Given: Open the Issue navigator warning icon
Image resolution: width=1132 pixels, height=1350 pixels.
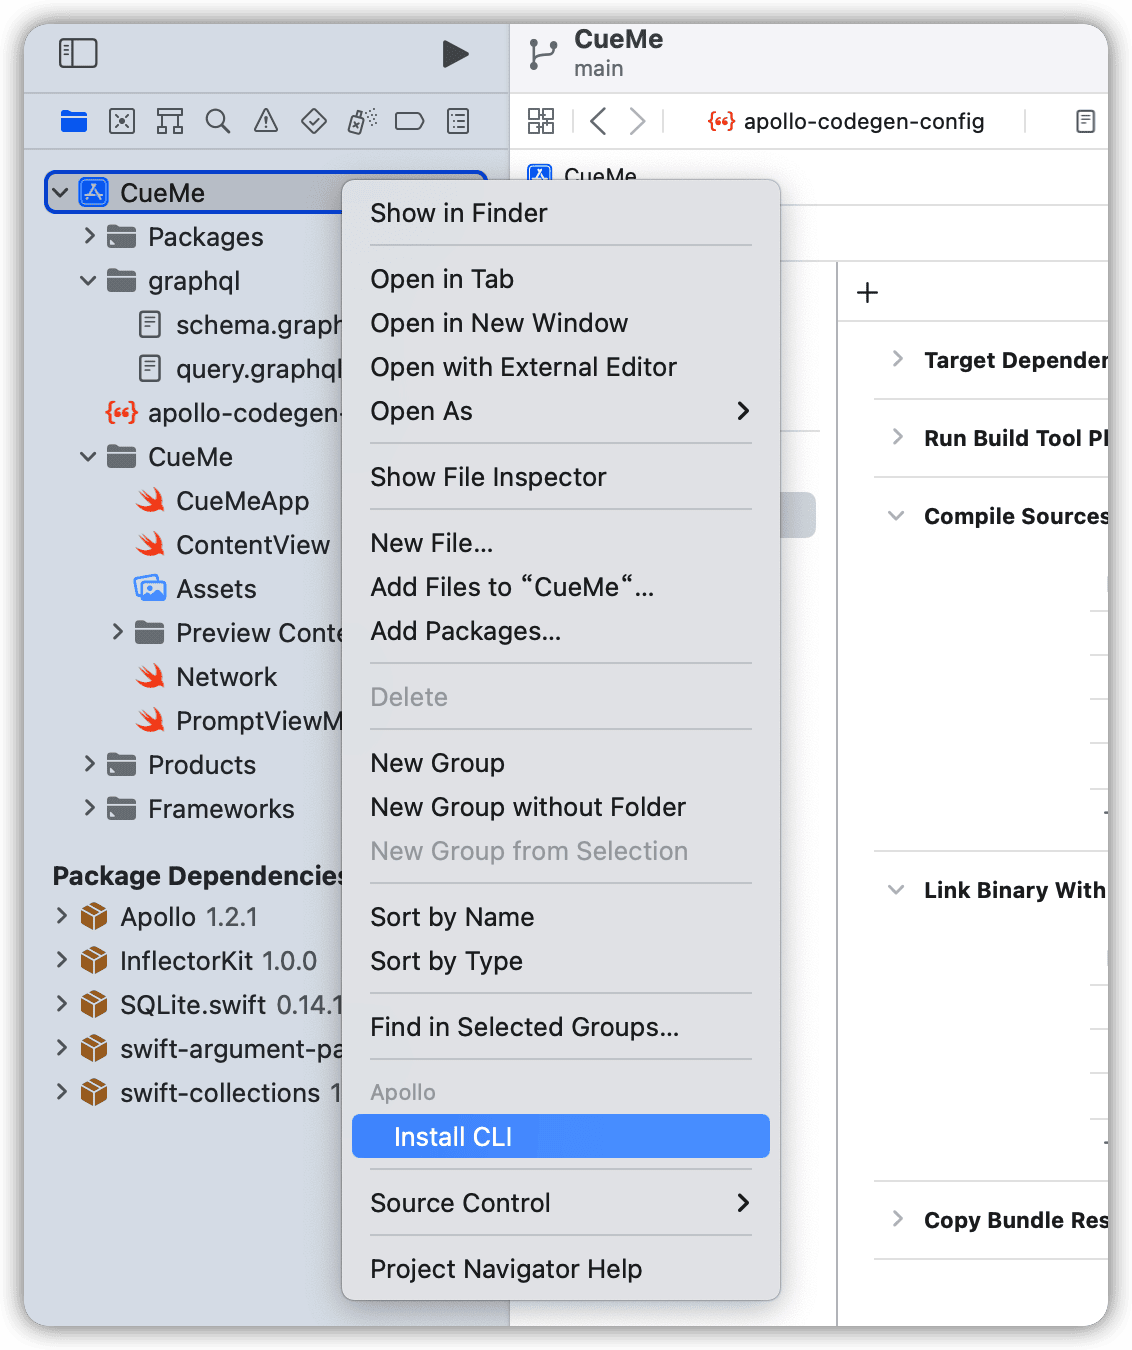Looking at the screenshot, I should [266, 122].
